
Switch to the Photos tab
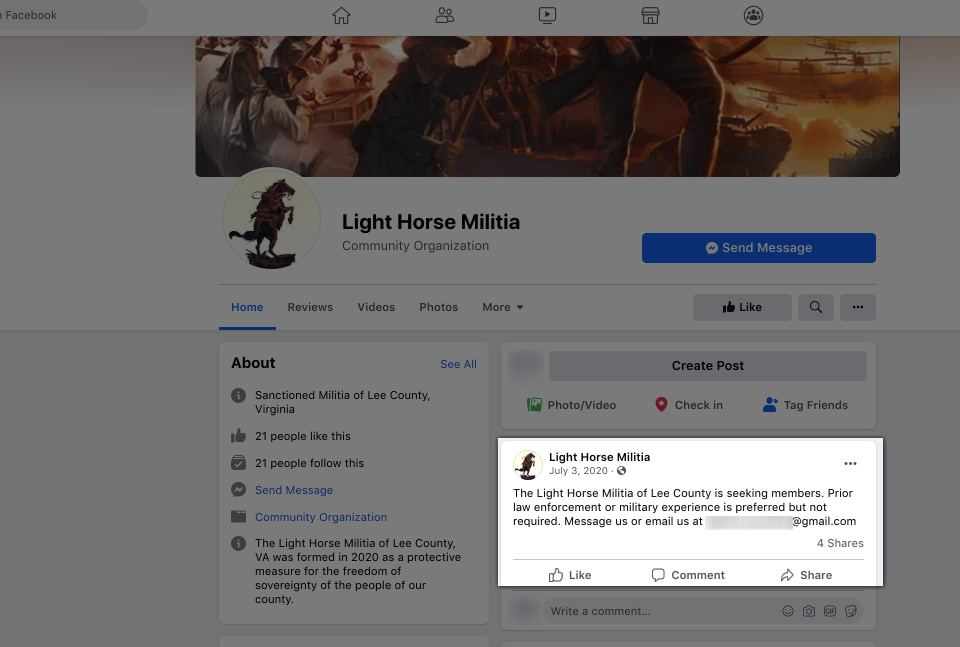coord(438,307)
